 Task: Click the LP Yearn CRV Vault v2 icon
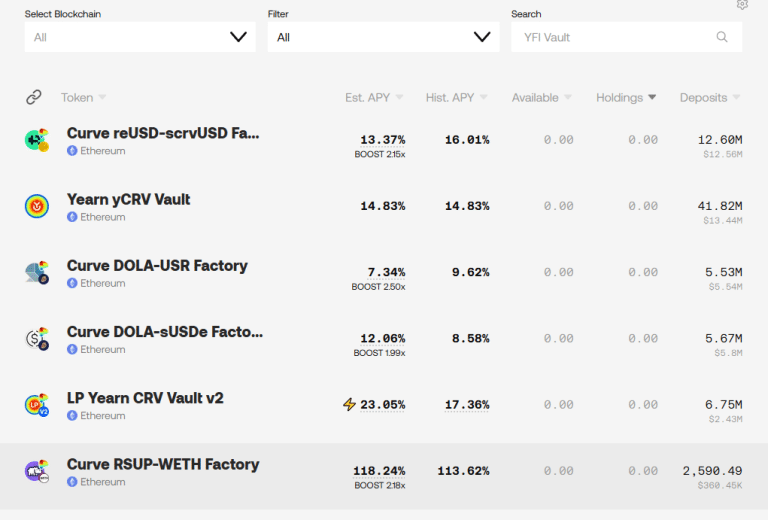point(37,405)
